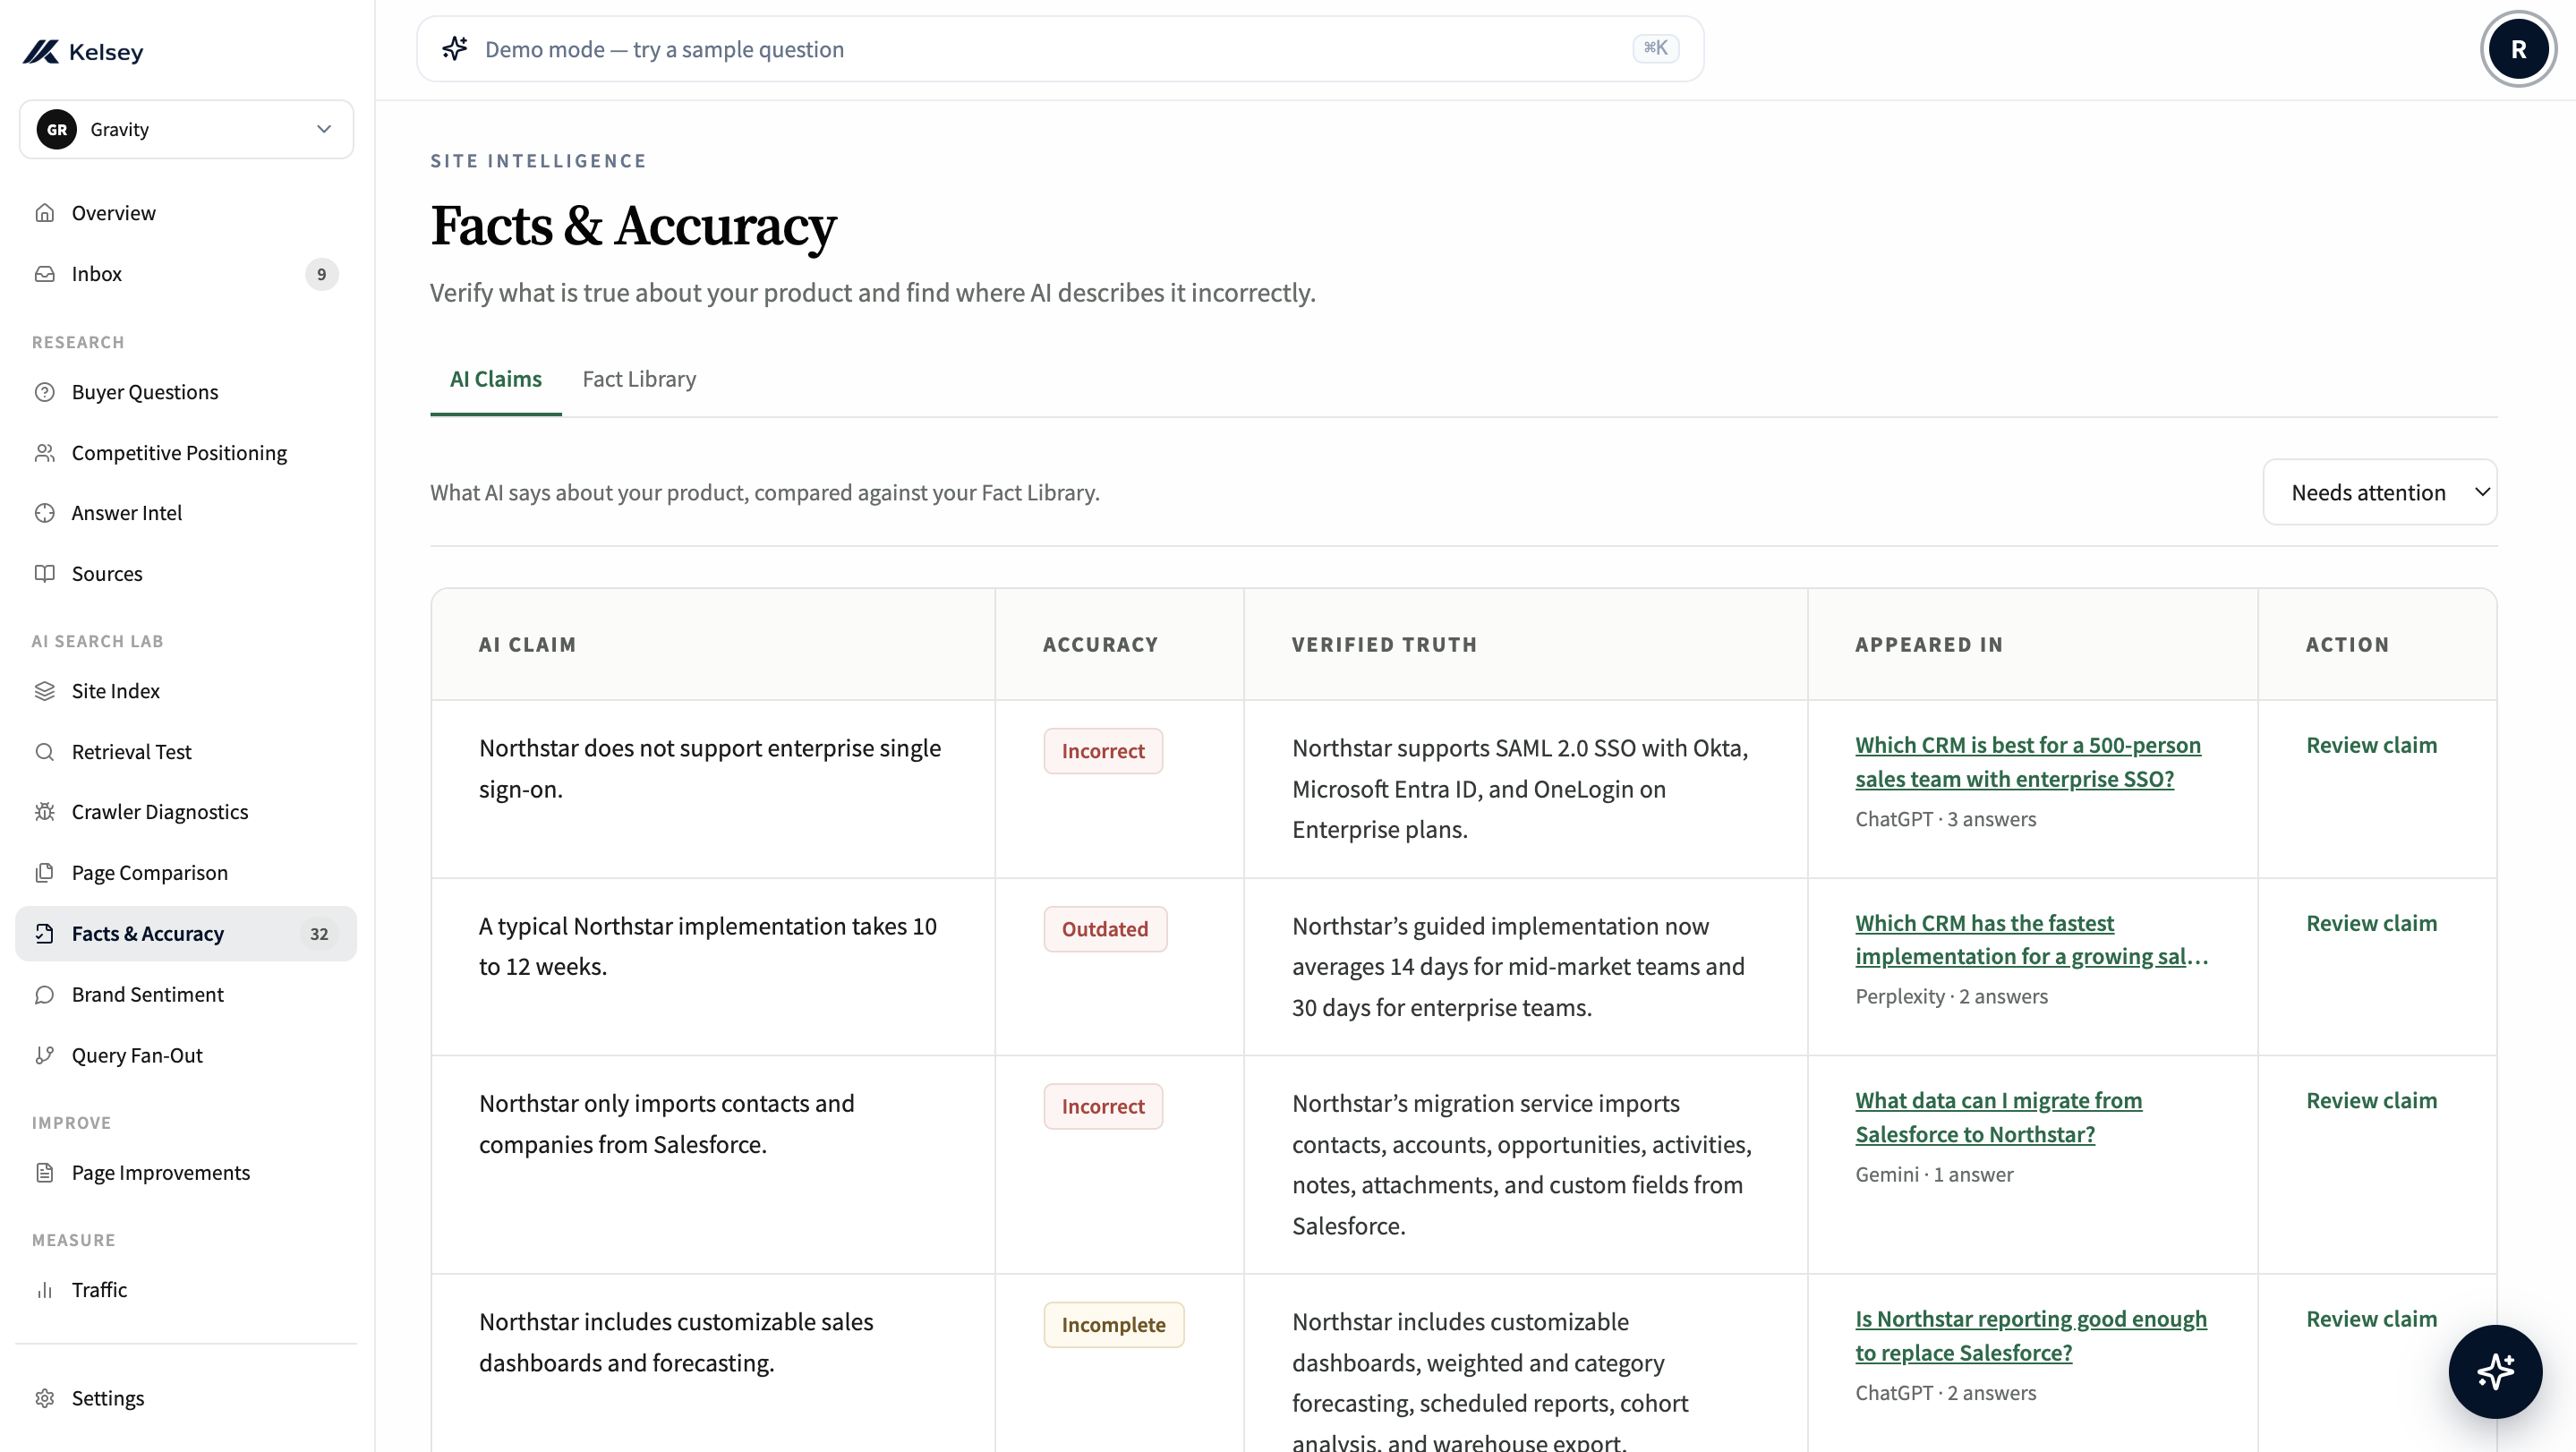The image size is (2576, 1452).
Task: Open 'Is Northstar reporting good enough' link
Action: click(2031, 1336)
